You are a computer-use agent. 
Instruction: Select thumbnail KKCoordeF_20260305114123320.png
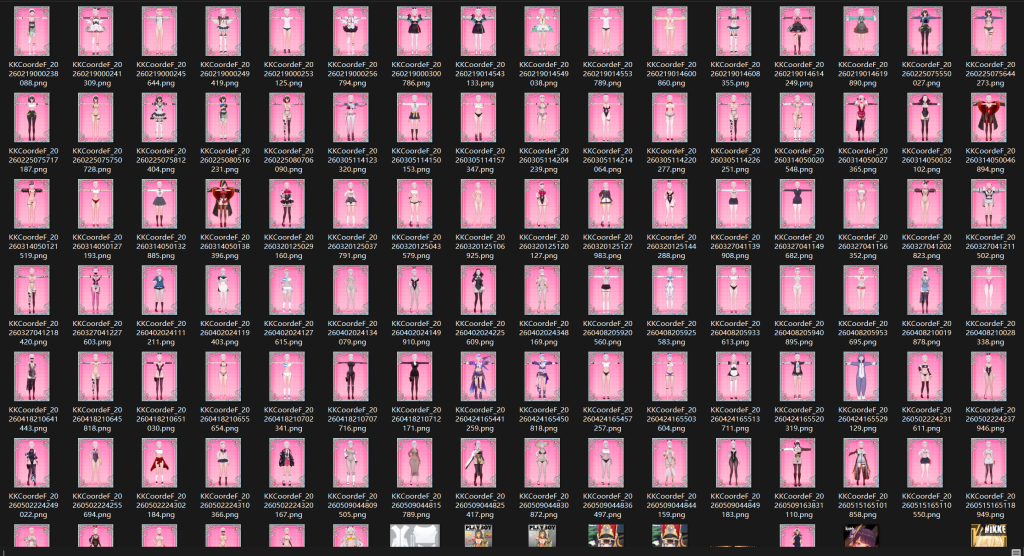[351, 118]
